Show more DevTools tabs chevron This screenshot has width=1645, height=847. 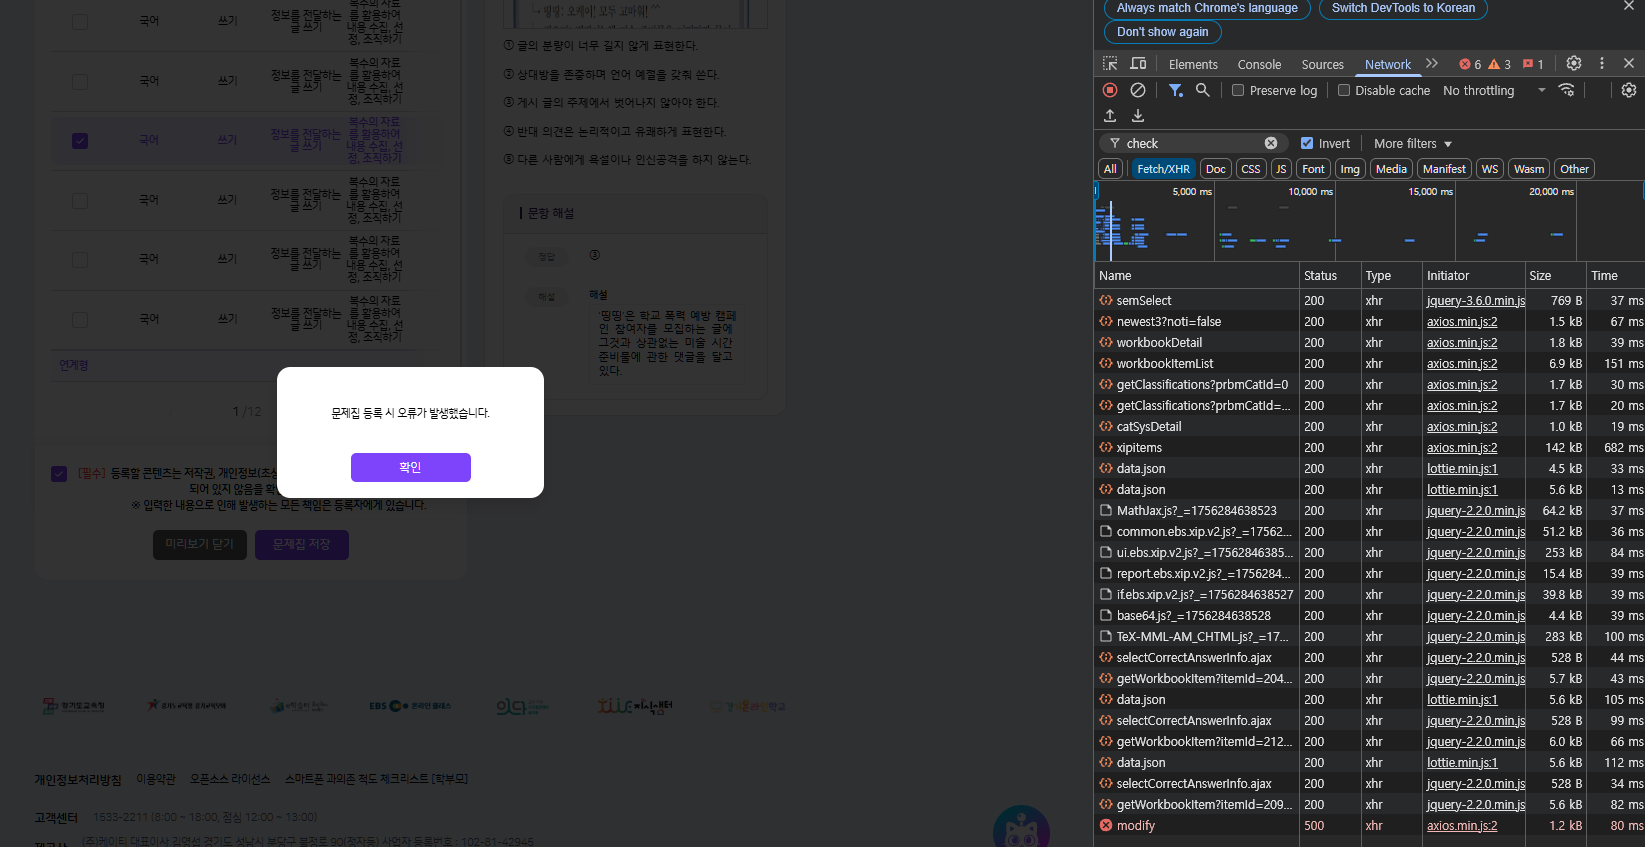(x=1432, y=63)
